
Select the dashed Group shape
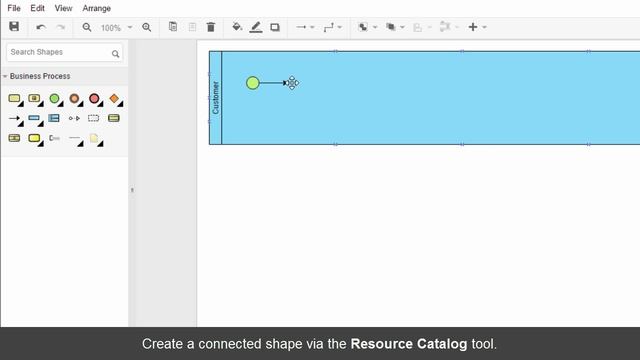pyautogui.click(x=93, y=118)
